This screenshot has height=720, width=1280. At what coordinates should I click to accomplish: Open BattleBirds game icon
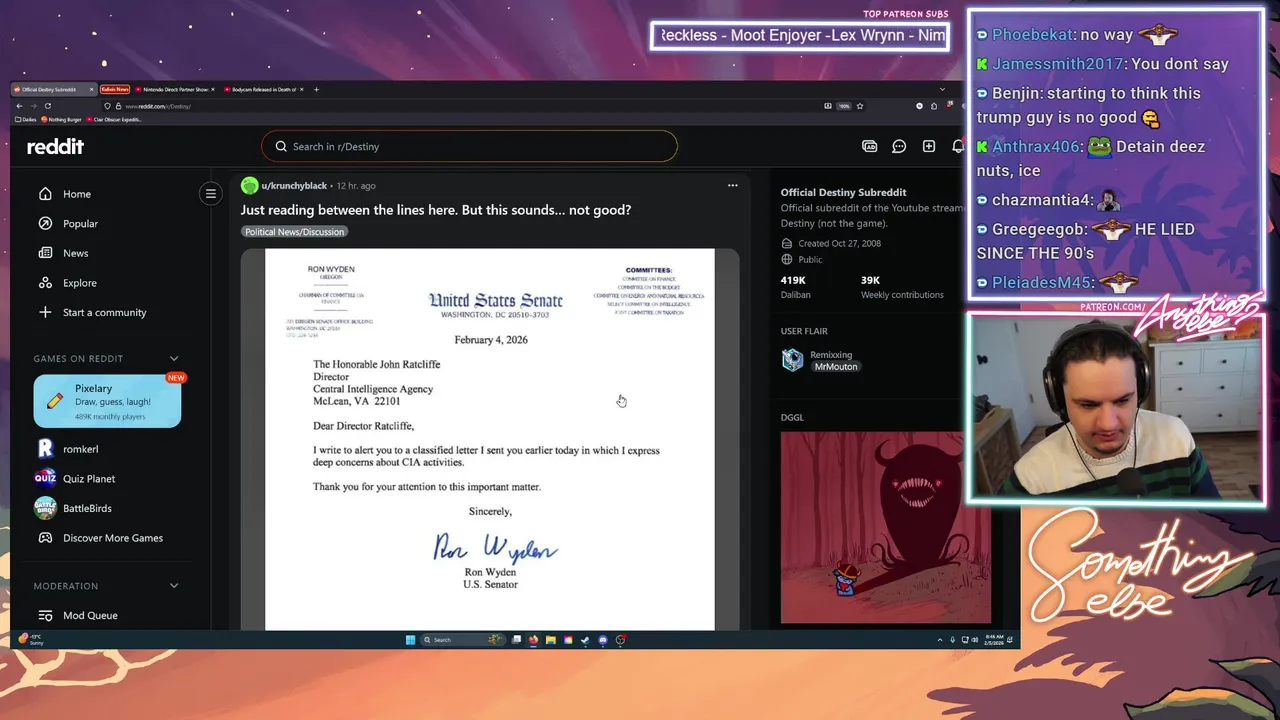[x=45, y=508]
